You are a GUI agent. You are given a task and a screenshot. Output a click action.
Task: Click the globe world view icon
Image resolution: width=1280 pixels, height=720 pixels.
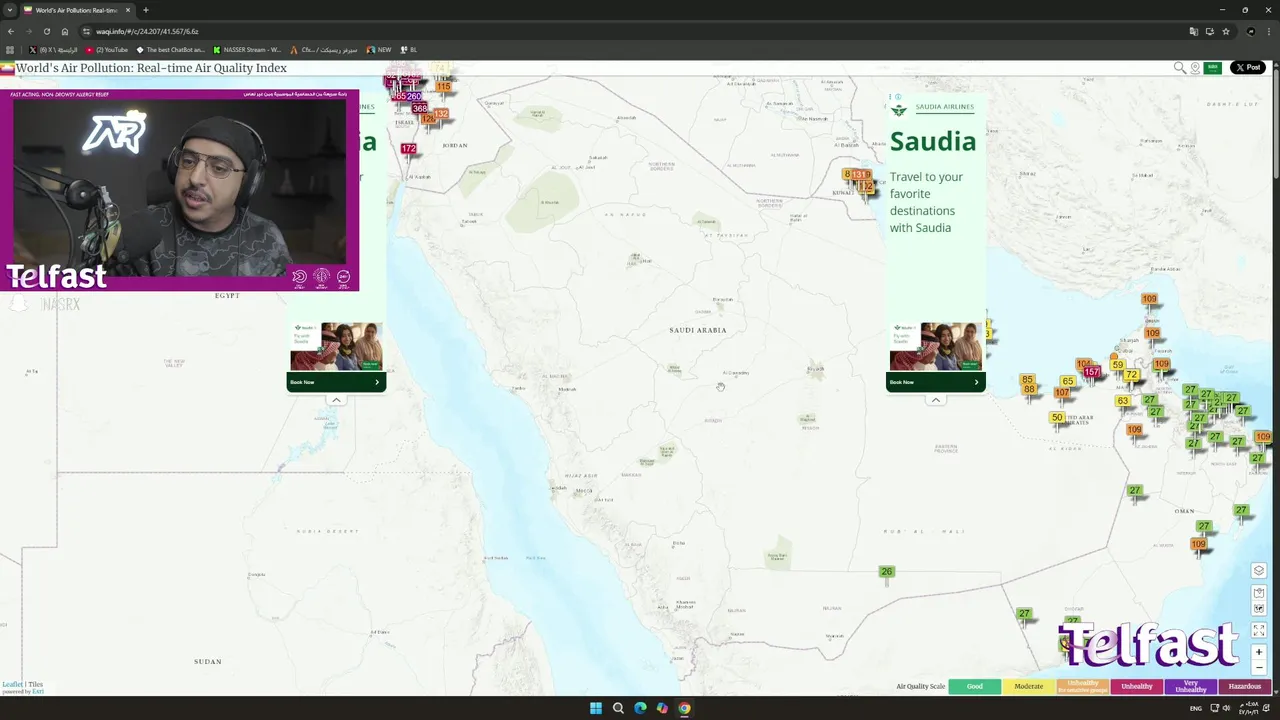coord(1259,608)
